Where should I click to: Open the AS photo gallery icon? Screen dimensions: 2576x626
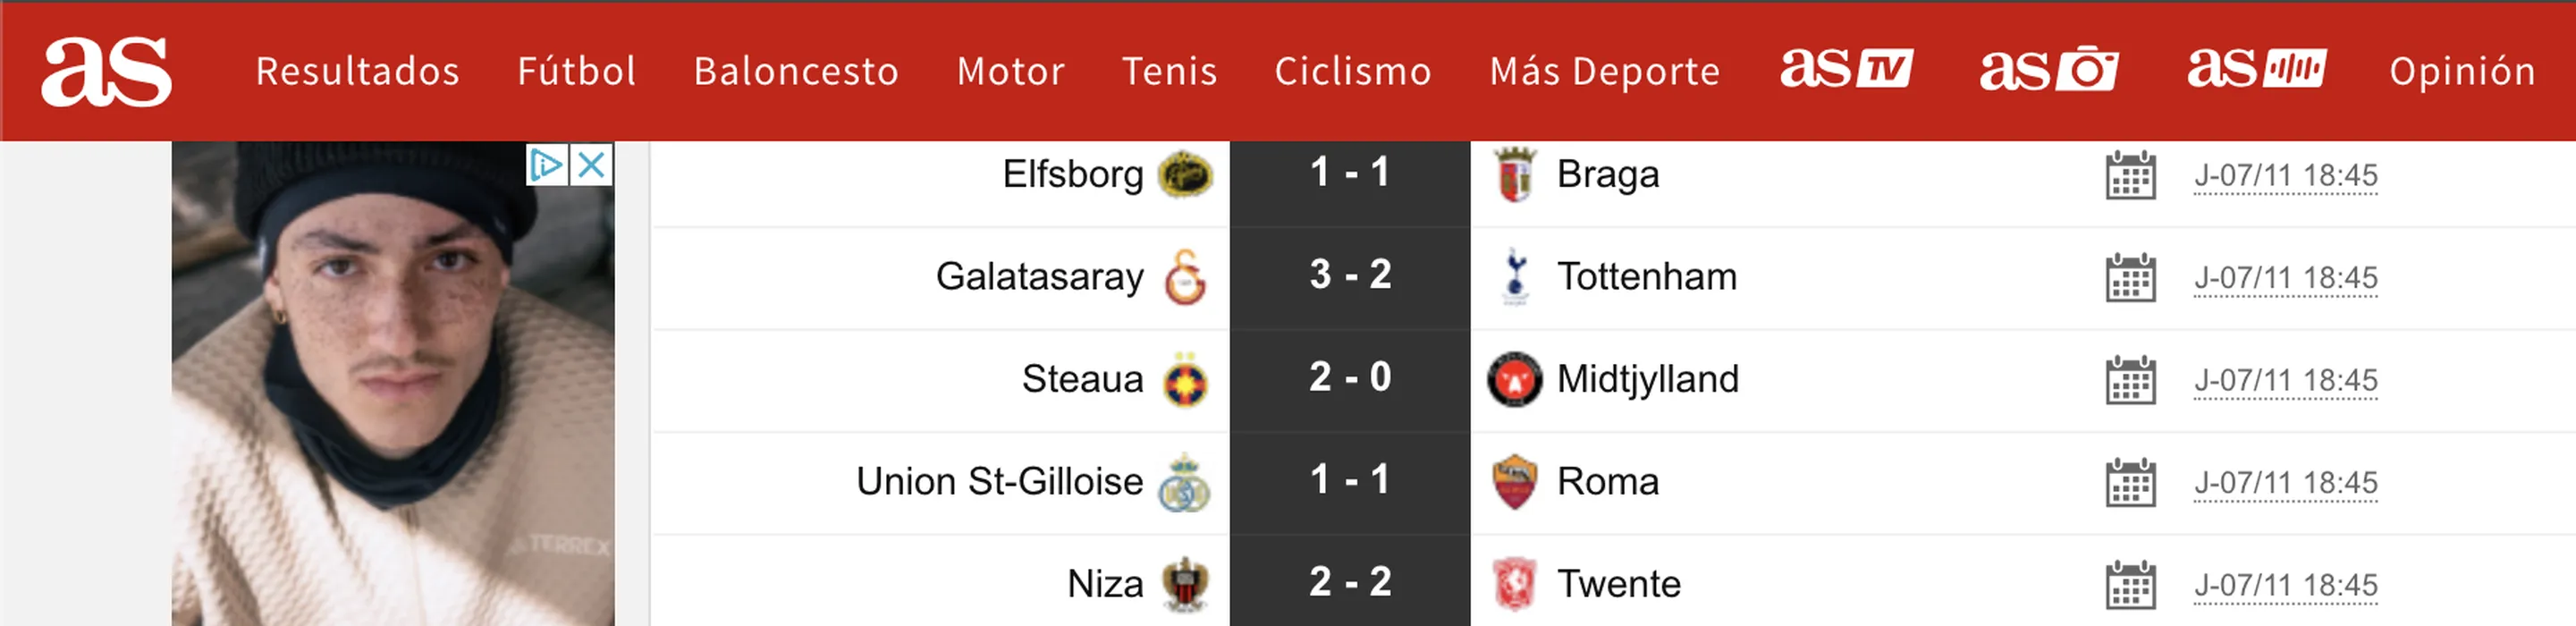pos(2048,70)
